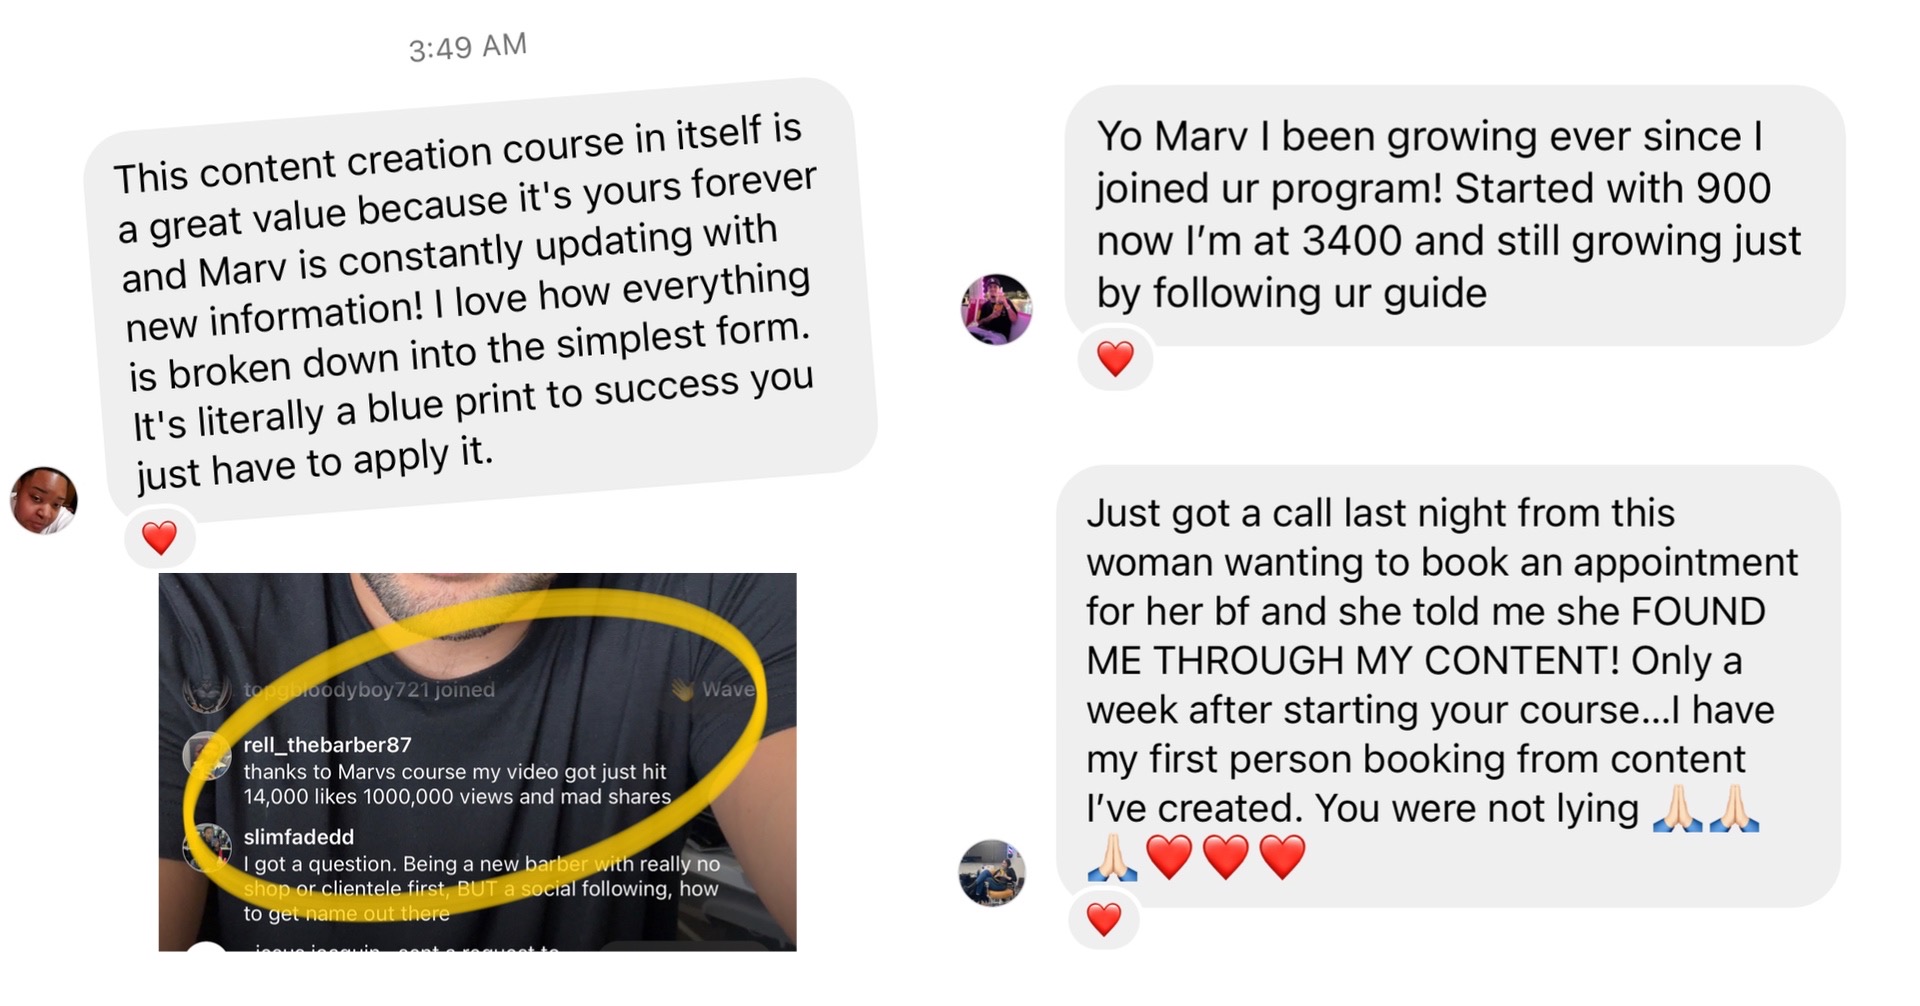
Task: Select the content creation course message bubble
Action: pos(480,299)
